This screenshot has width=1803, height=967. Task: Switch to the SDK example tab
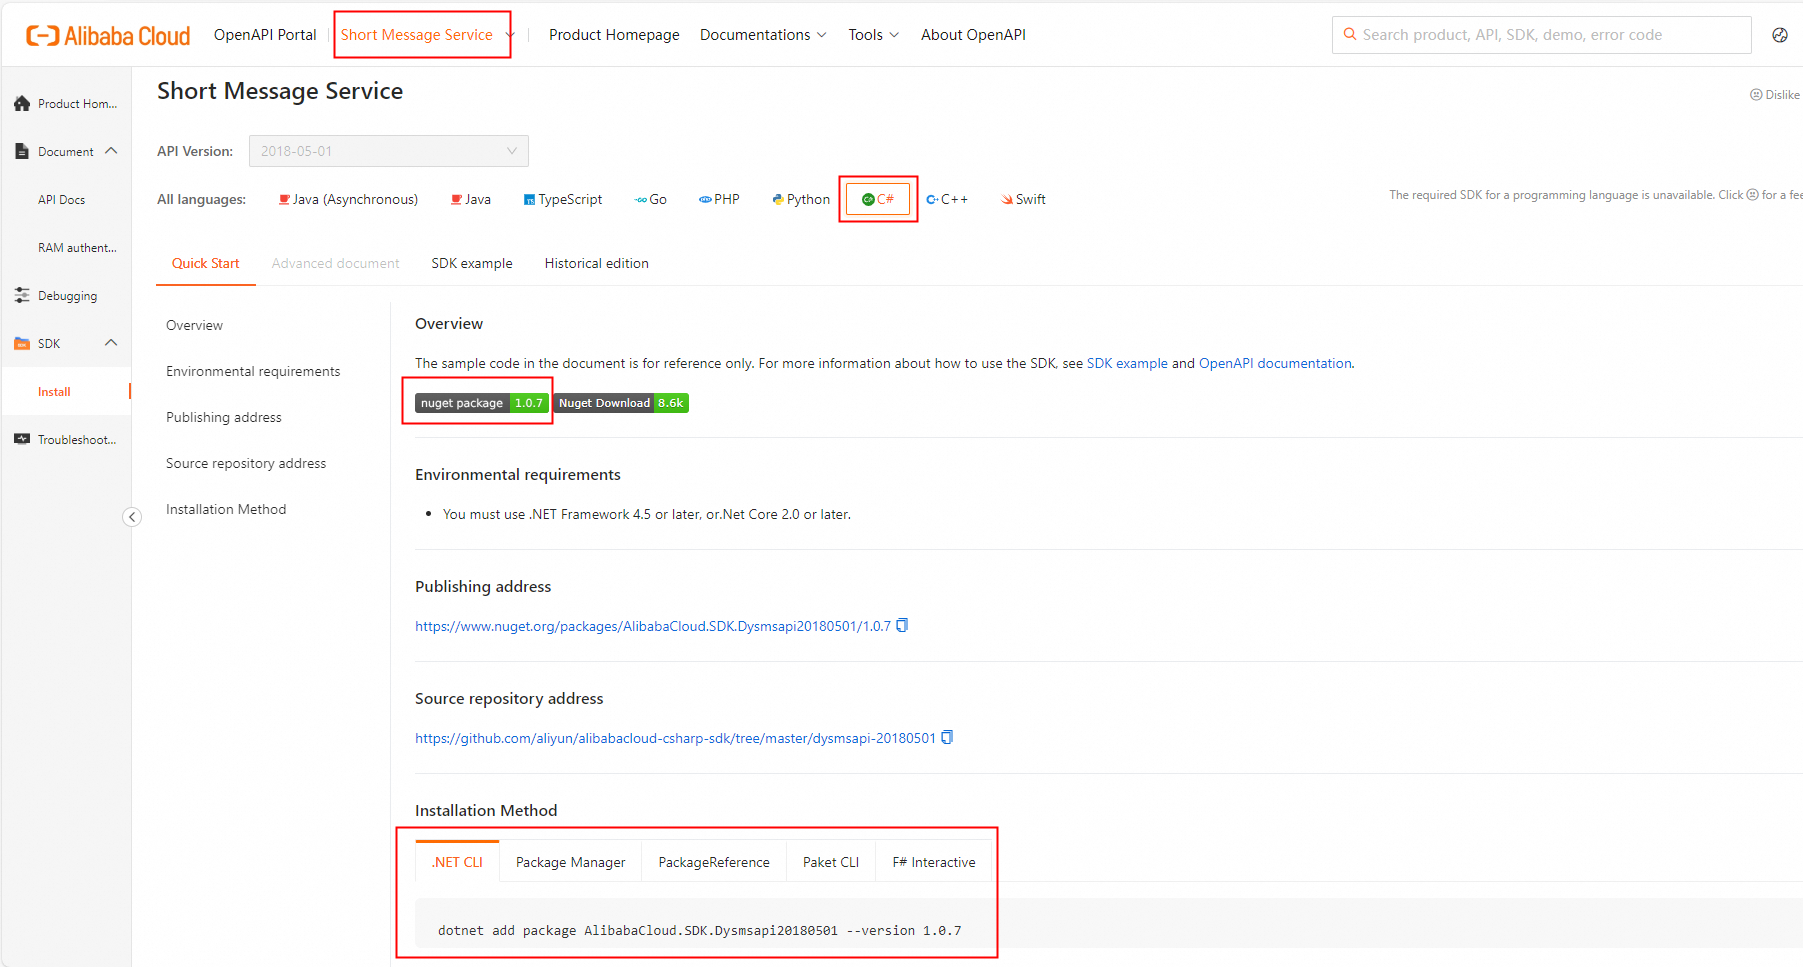click(x=472, y=263)
